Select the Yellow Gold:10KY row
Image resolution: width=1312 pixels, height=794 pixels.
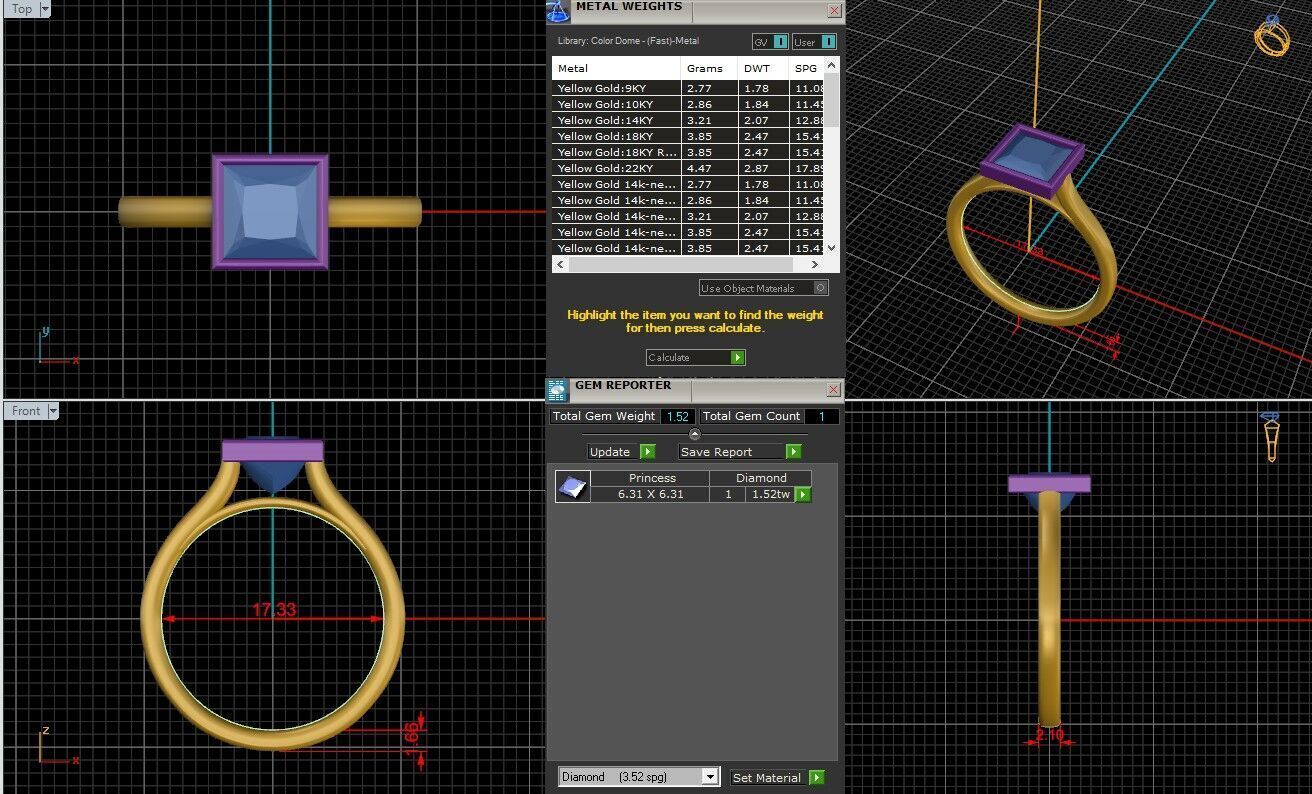689,104
